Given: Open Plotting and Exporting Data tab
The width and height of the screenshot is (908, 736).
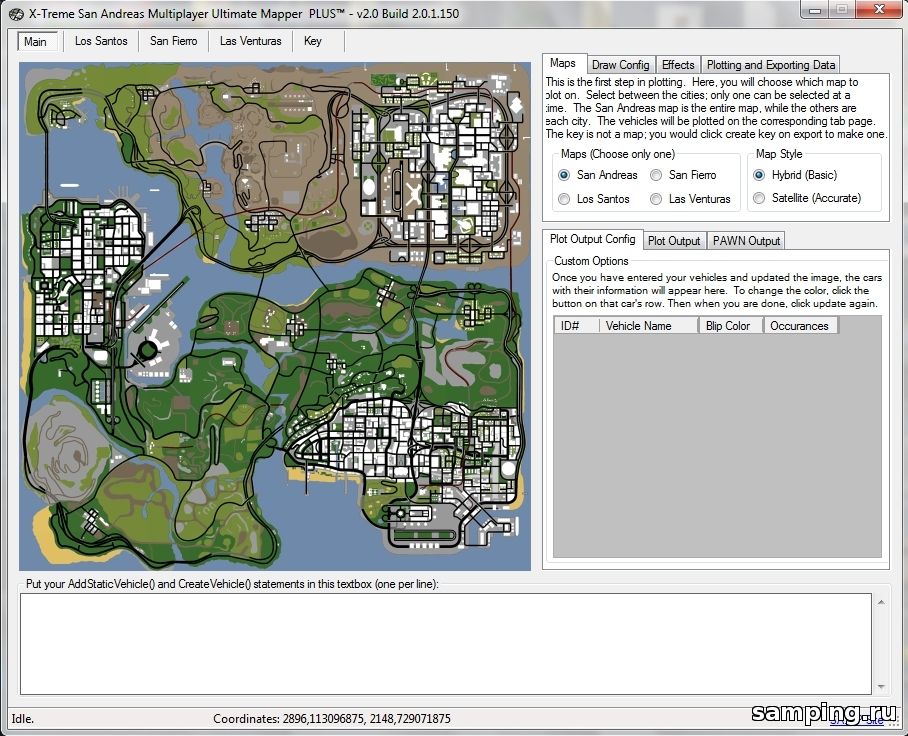Looking at the screenshot, I should (x=771, y=65).
